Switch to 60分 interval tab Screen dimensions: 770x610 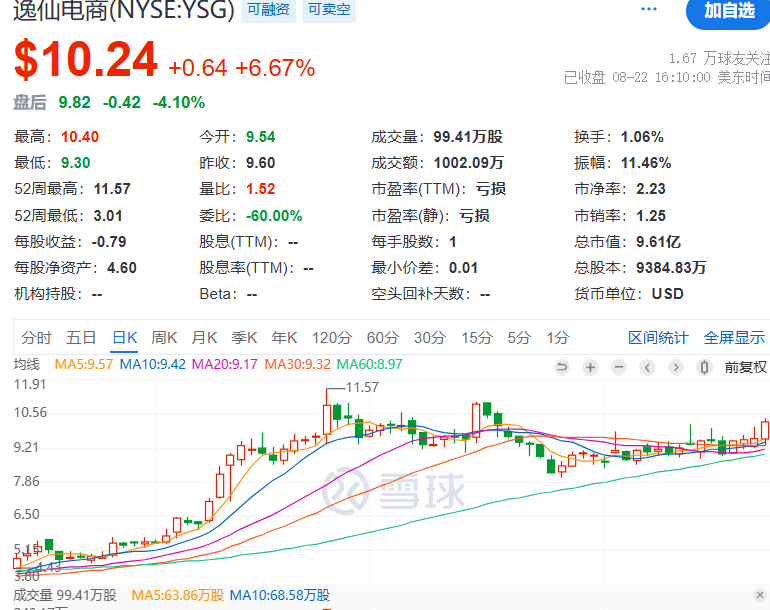pos(383,338)
